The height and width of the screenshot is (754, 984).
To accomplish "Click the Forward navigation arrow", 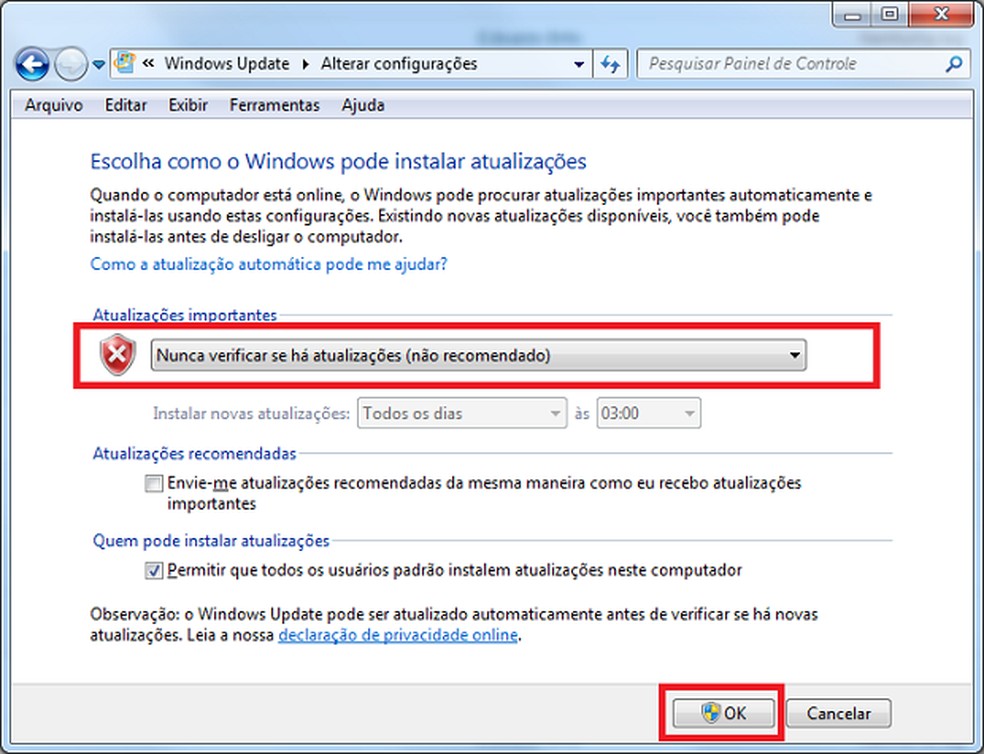I will pyautogui.click(x=71, y=64).
